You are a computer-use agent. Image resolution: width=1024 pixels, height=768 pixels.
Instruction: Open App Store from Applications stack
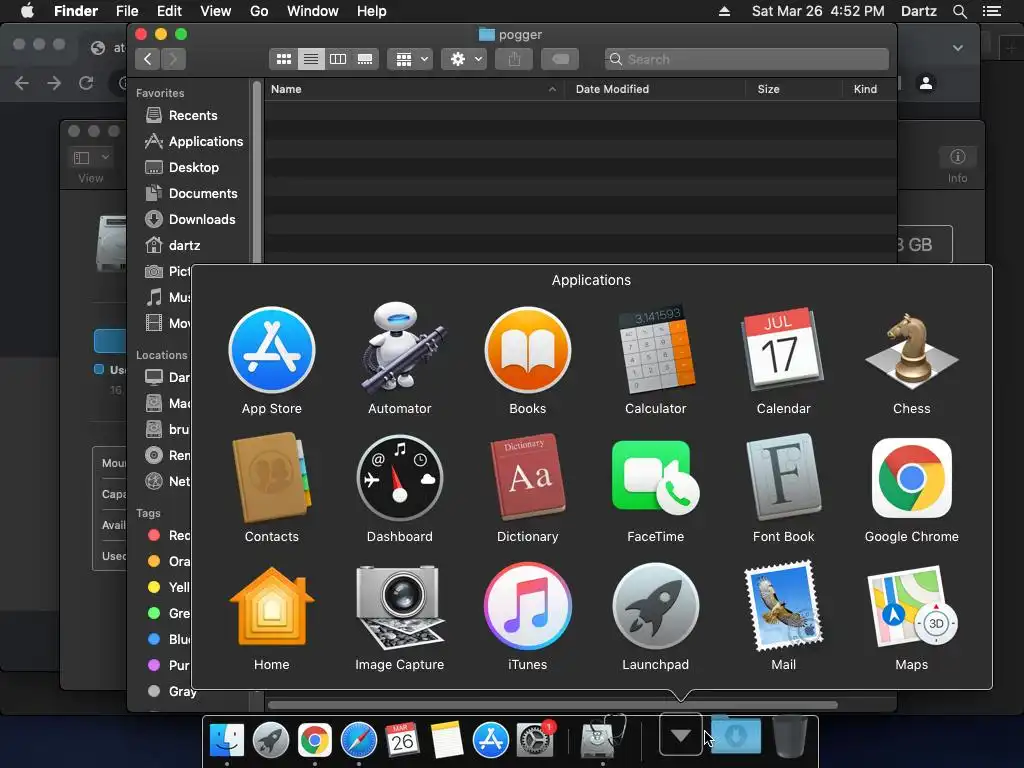coord(272,351)
